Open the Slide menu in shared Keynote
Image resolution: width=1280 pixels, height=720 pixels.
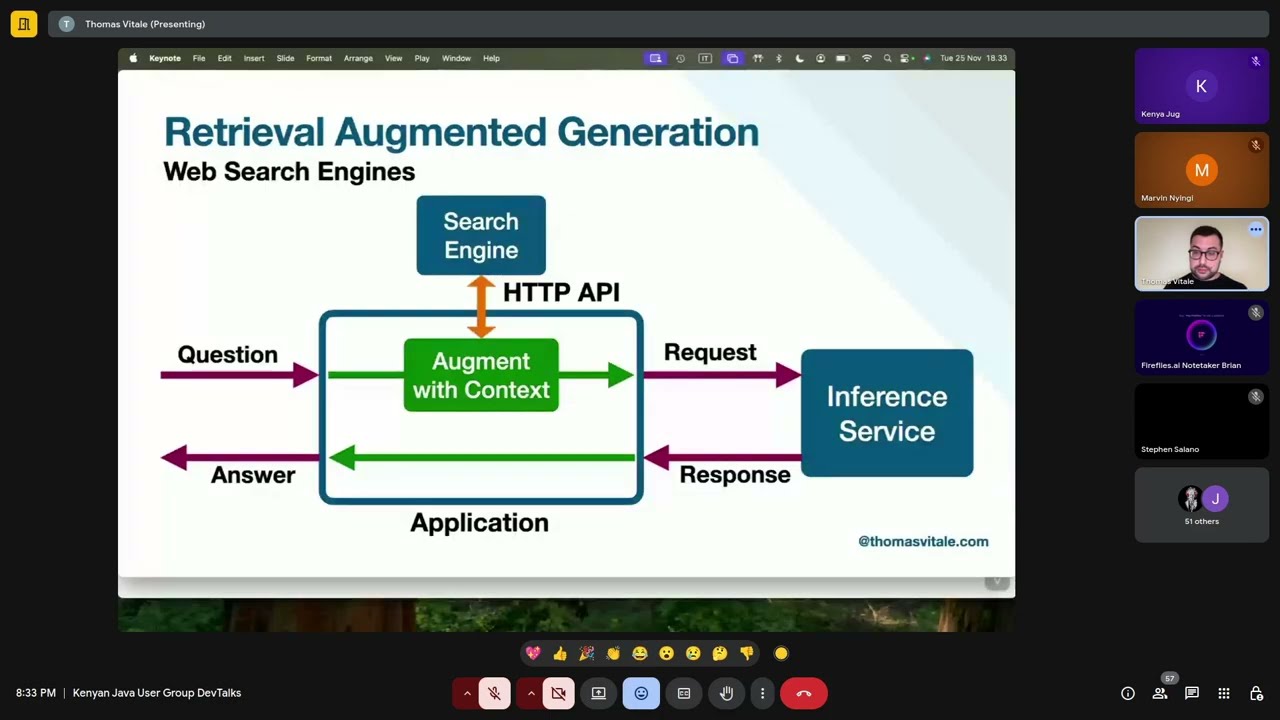[x=285, y=58]
